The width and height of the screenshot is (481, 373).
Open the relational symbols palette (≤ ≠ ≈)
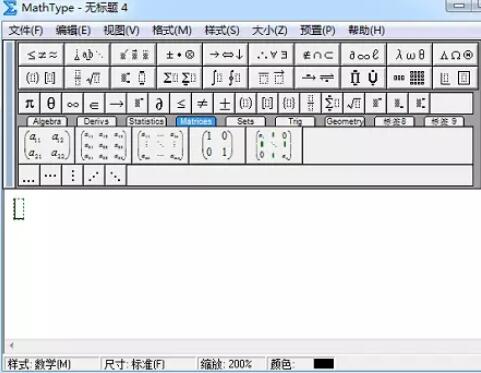(41, 55)
